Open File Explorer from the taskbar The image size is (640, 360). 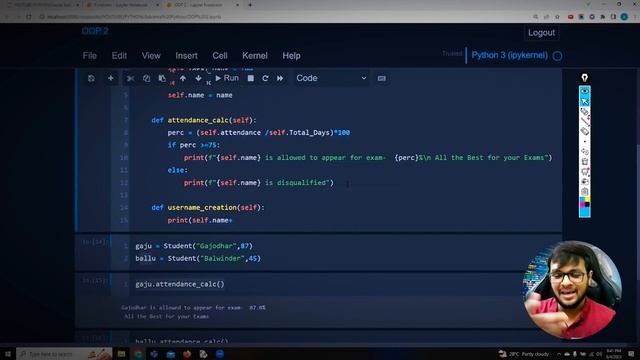pos(121,354)
